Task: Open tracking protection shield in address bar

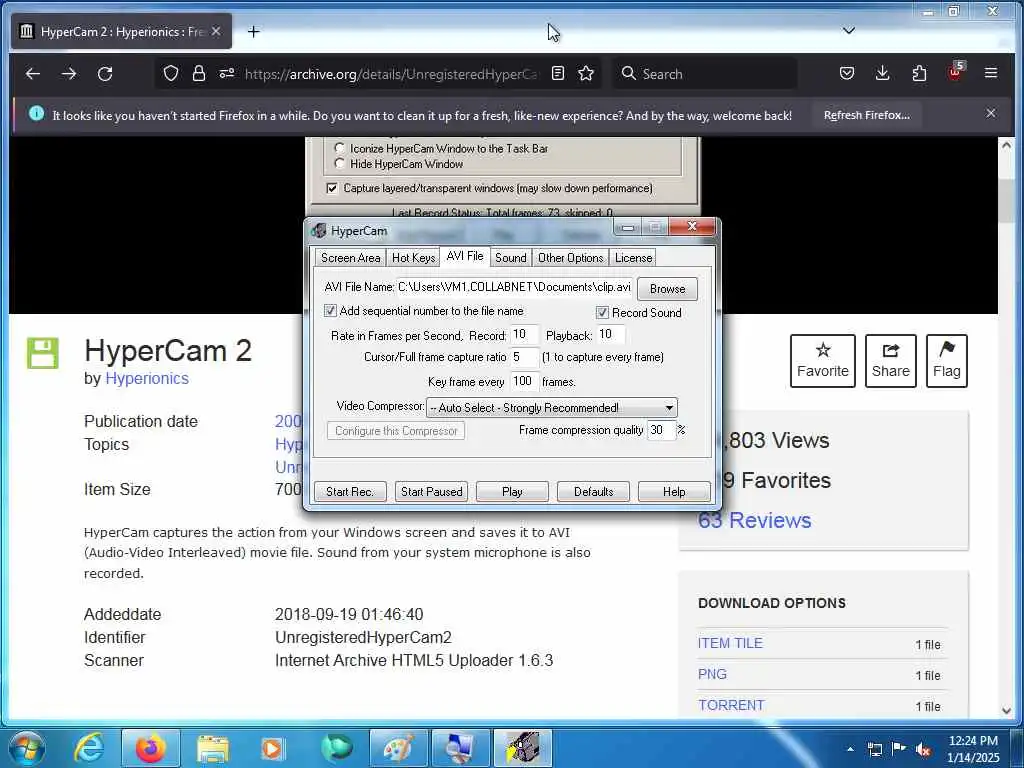Action: 170,74
